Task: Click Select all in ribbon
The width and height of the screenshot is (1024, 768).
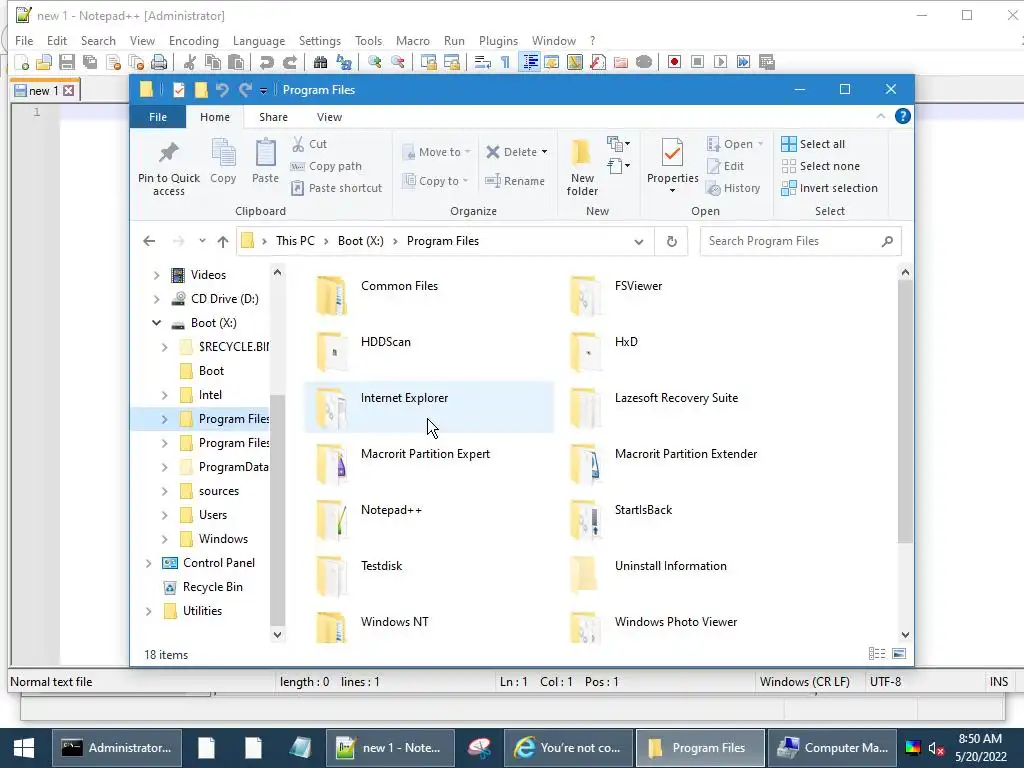Action: (x=814, y=144)
